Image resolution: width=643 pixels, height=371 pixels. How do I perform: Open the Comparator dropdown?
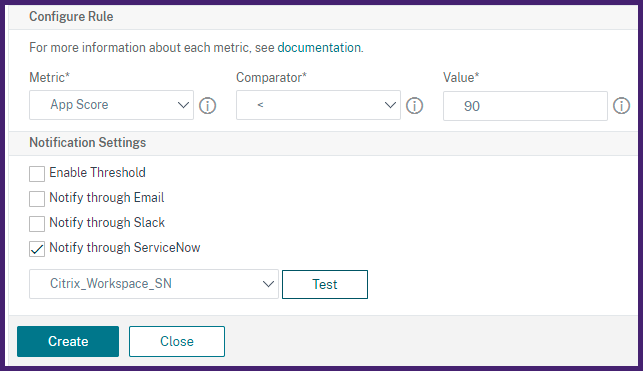point(318,105)
